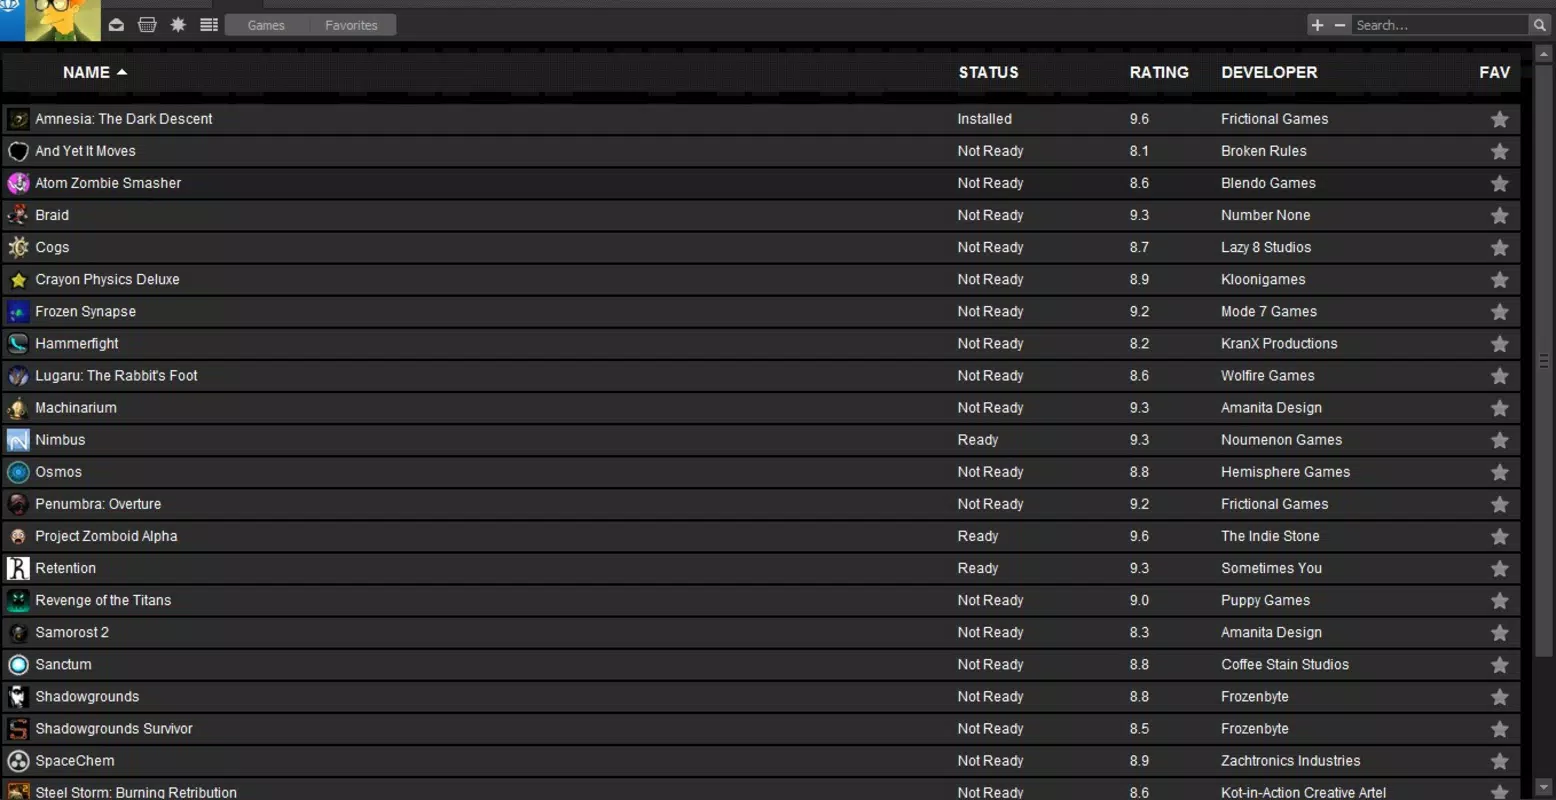Click the Nimbus game icon
The height and width of the screenshot is (800, 1556).
click(18, 440)
